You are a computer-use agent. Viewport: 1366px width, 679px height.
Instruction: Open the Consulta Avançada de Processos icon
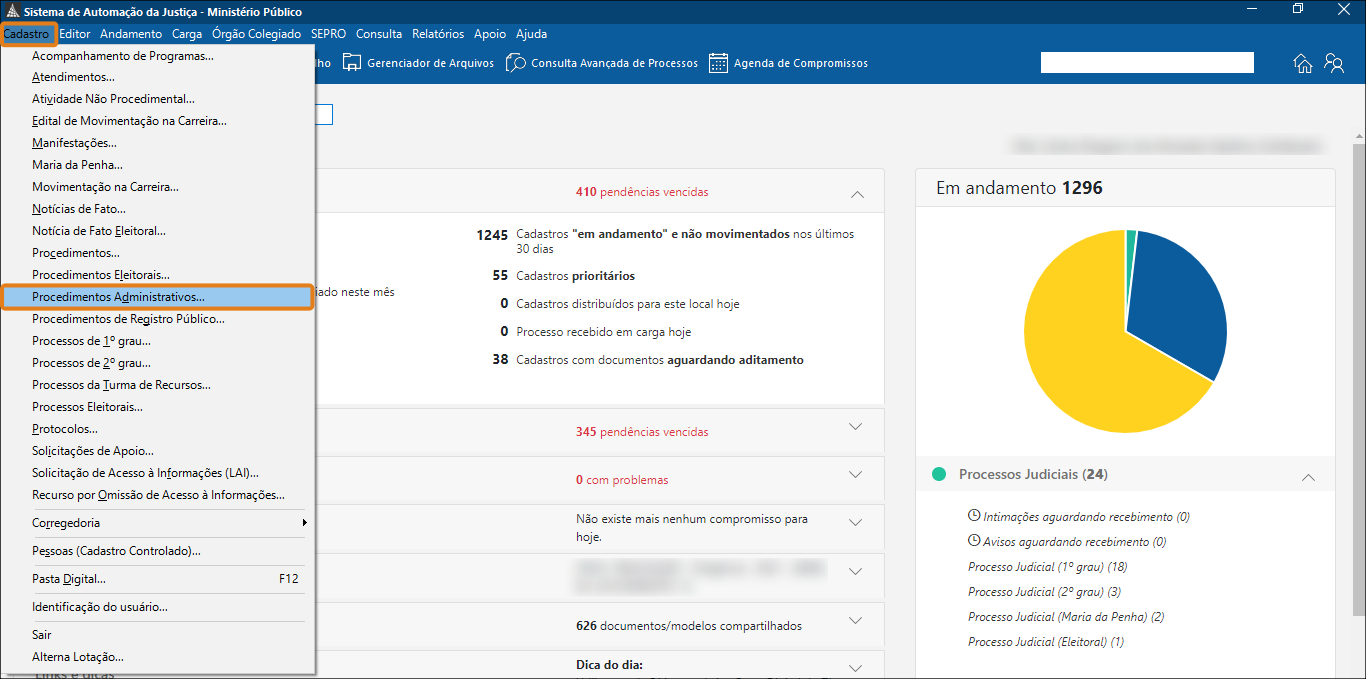click(x=516, y=63)
